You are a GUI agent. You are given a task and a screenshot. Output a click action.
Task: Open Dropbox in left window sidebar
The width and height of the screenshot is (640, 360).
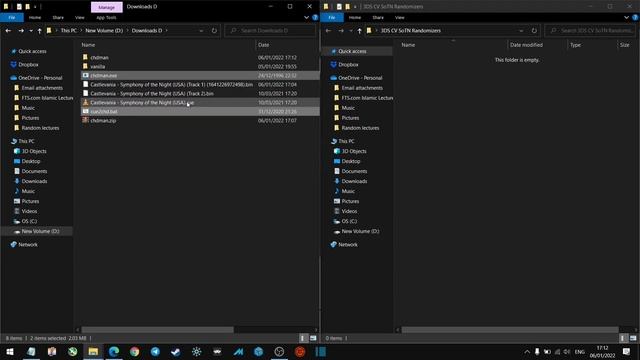click(x=28, y=64)
